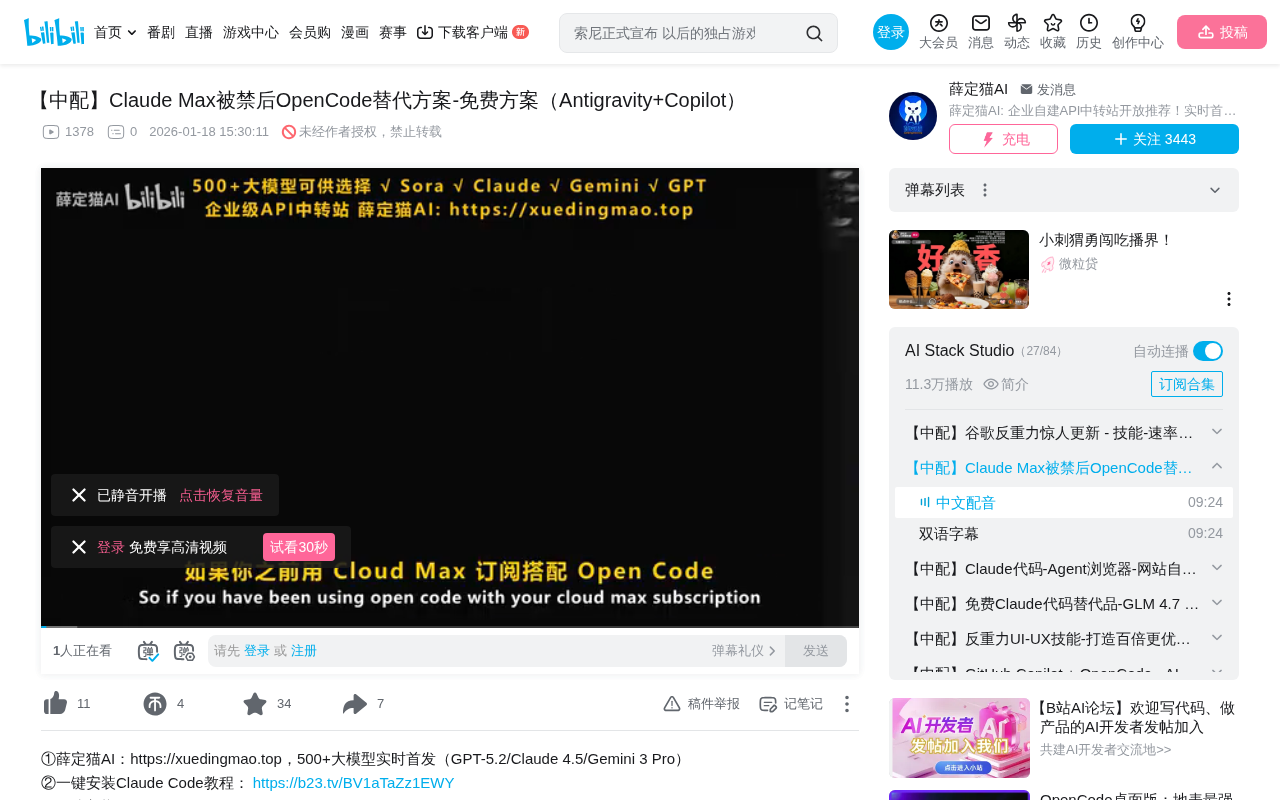The height and width of the screenshot is (800, 1280).
Task: Click the 下载客户端 download icon
Action: (x=425, y=32)
